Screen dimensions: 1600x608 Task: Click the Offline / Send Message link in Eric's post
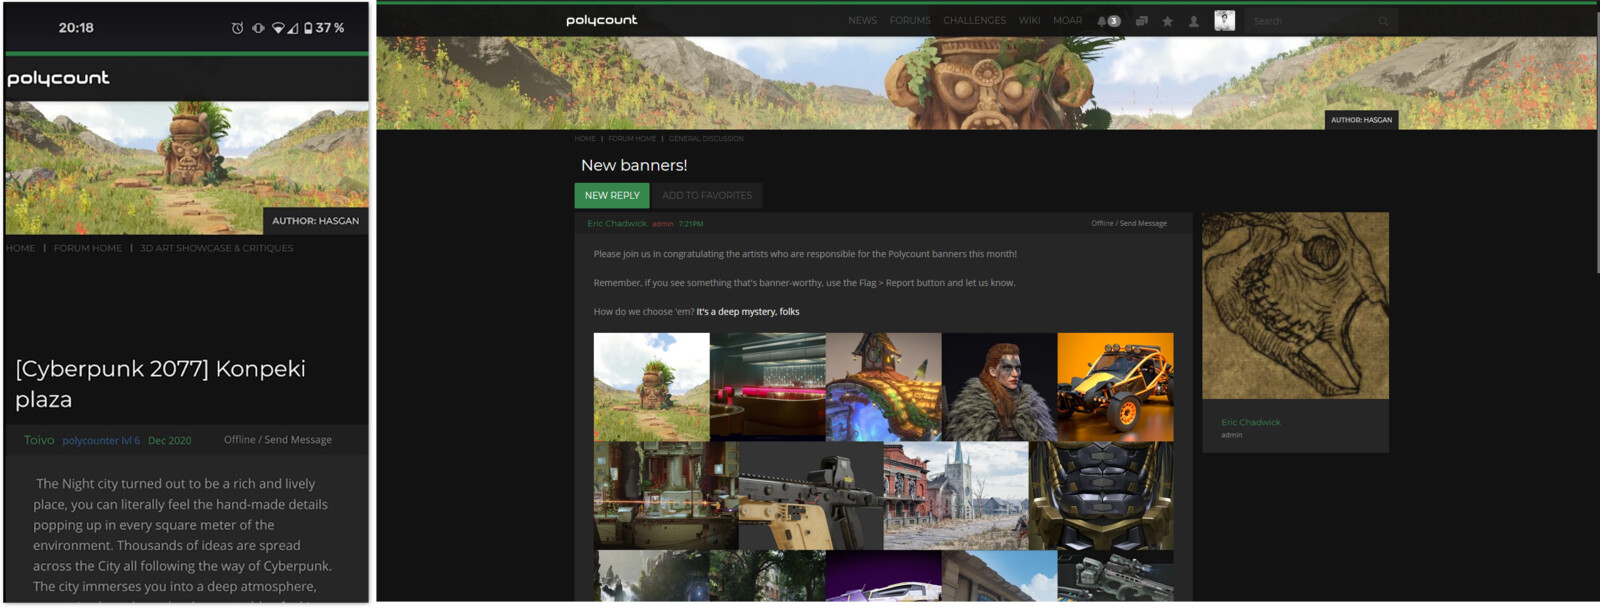(x=1129, y=224)
